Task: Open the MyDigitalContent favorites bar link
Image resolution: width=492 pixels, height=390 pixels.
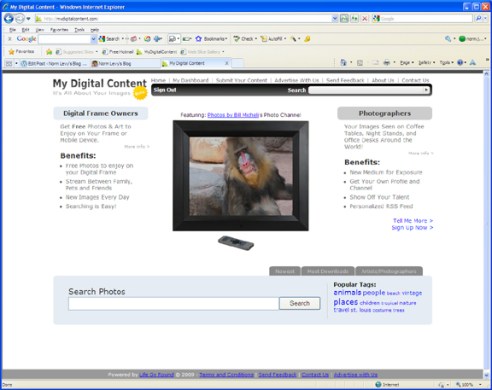Action: [157, 52]
